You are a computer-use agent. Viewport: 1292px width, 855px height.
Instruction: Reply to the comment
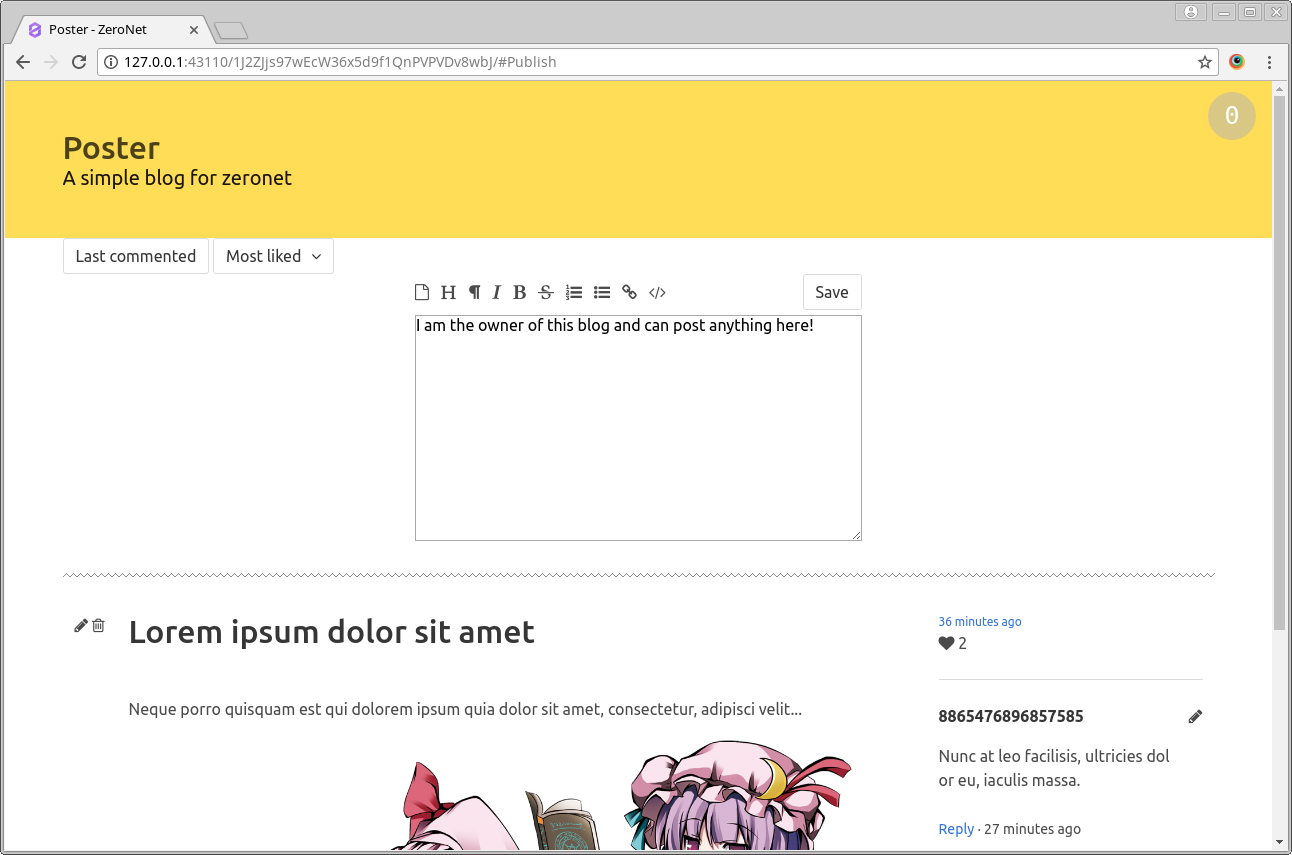[956, 829]
